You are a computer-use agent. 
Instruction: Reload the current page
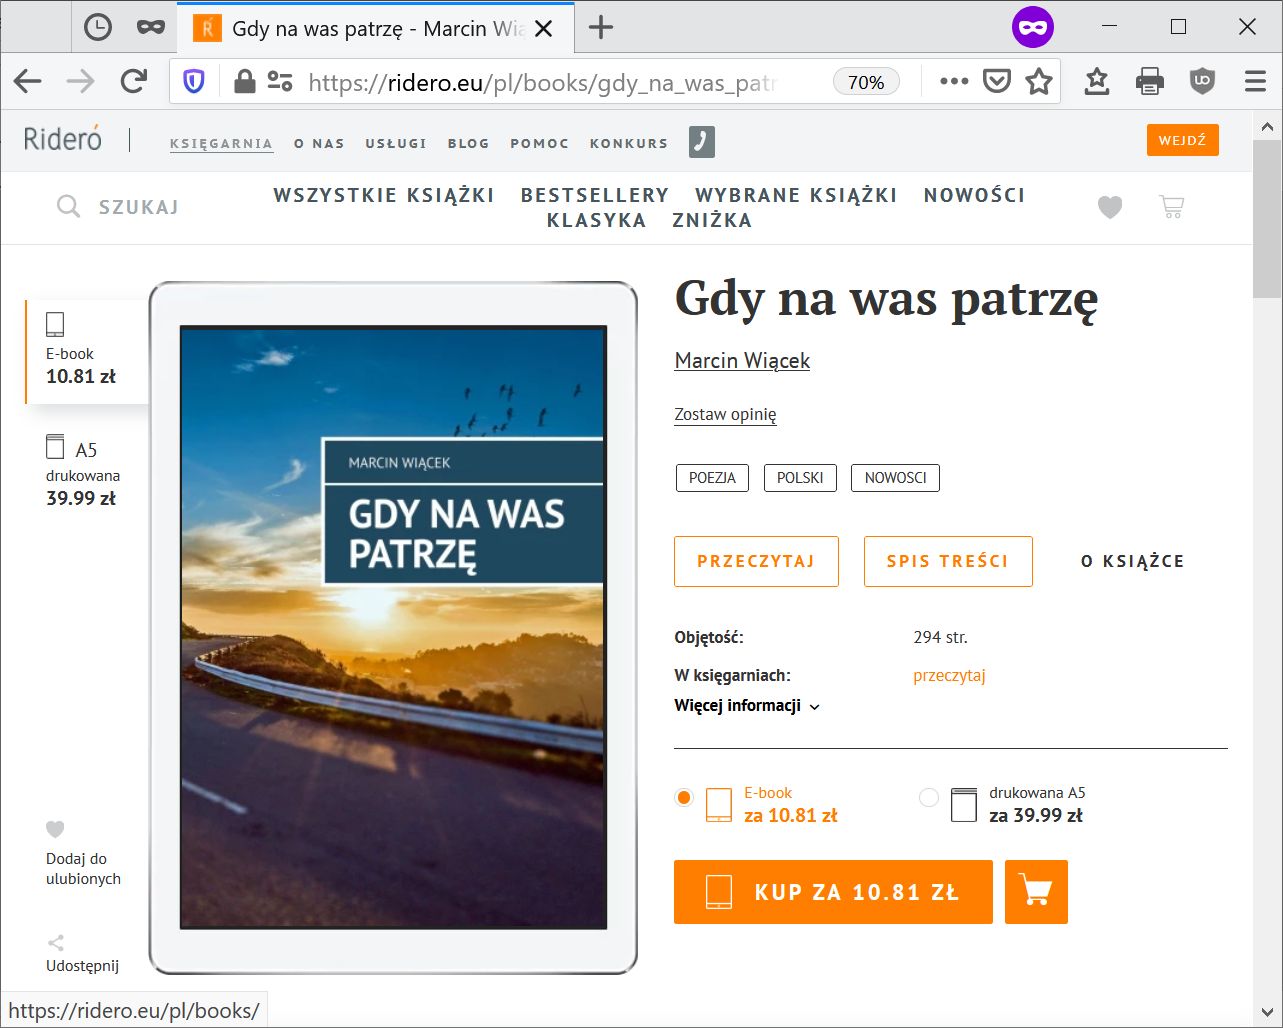pyautogui.click(x=133, y=82)
